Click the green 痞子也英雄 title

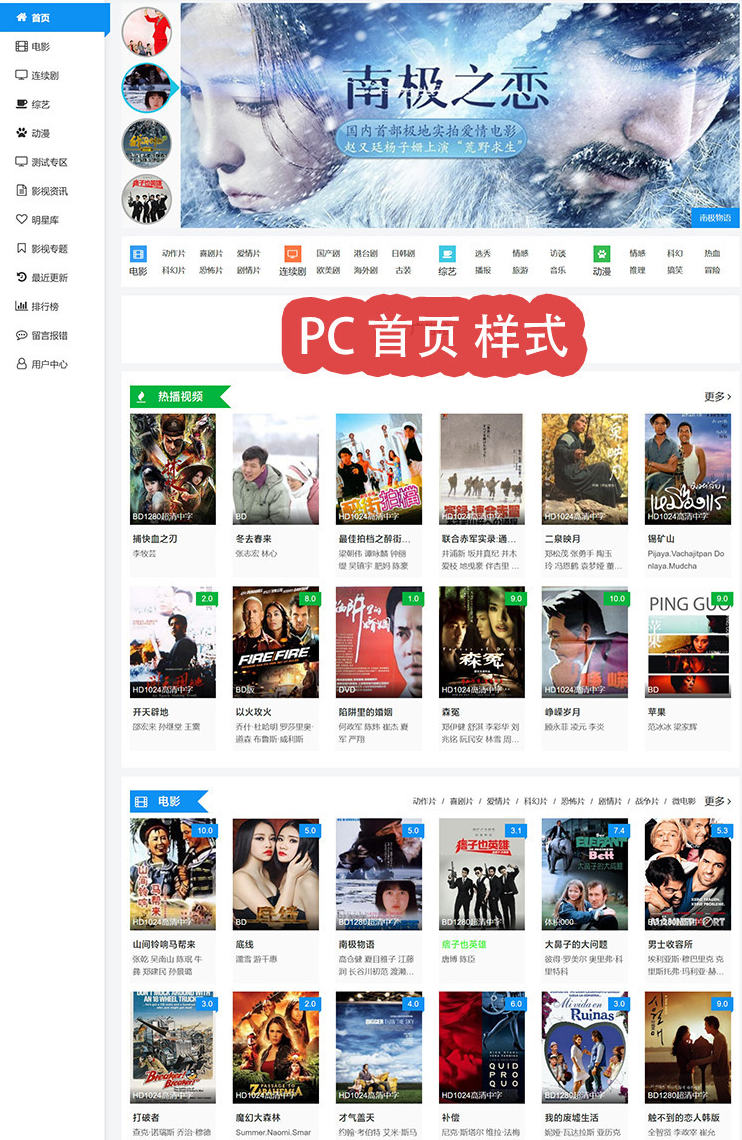point(464,944)
